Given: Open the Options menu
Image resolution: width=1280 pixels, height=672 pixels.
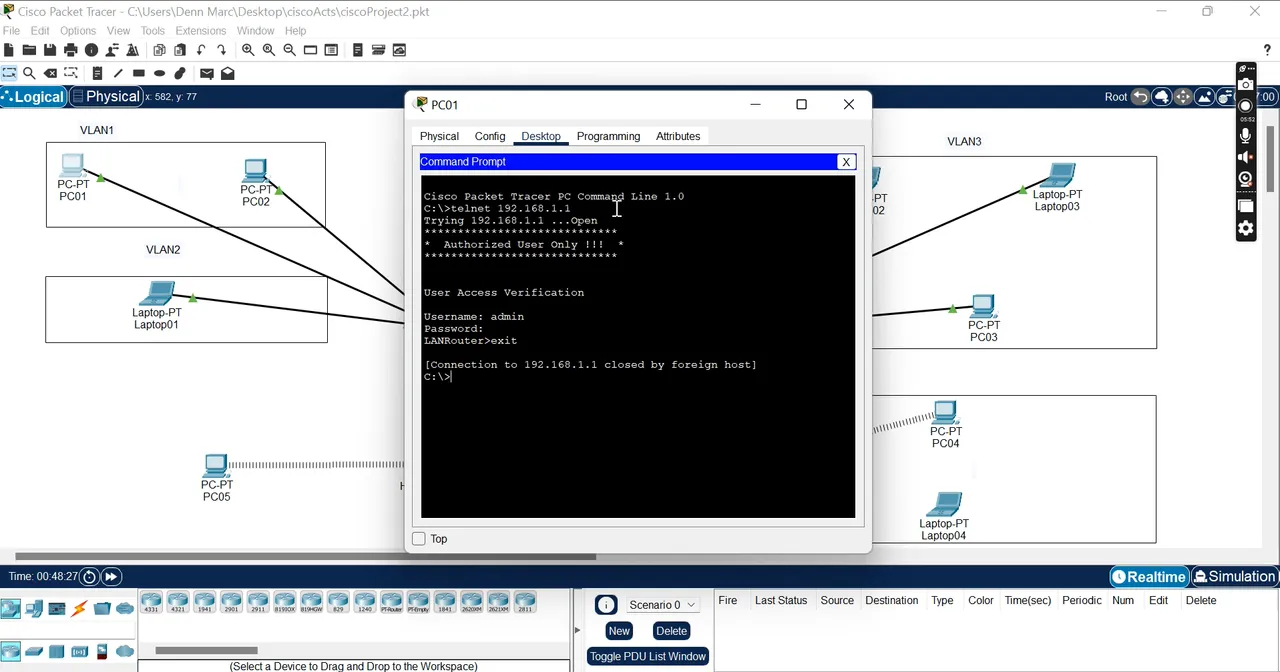Looking at the screenshot, I should tap(78, 31).
